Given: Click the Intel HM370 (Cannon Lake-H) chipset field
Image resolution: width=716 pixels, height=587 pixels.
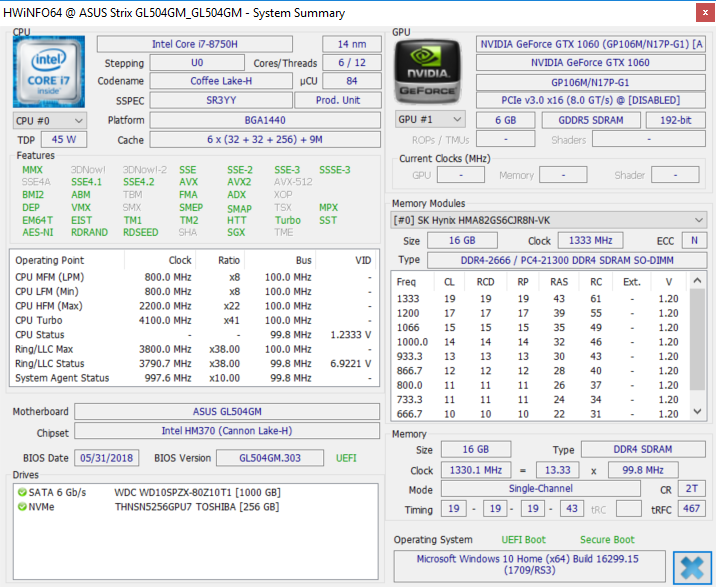Looking at the screenshot, I should [x=227, y=431].
